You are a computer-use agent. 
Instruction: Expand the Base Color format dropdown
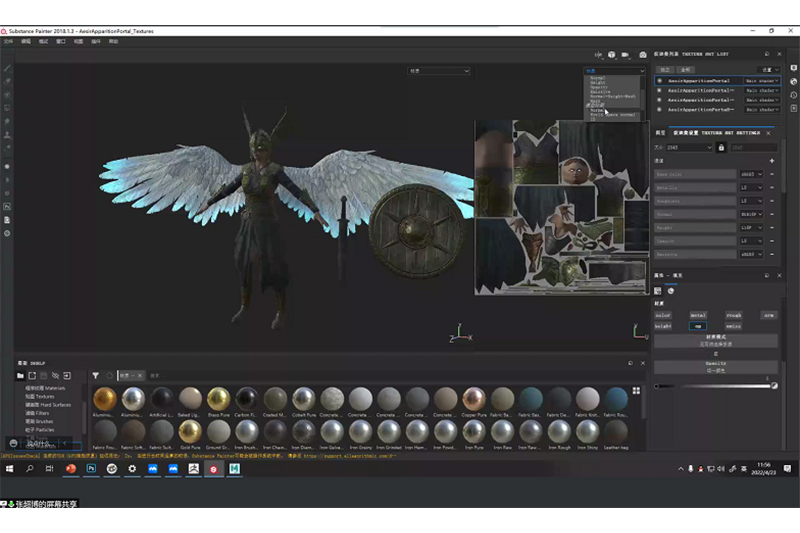pyautogui.click(x=751, y=174)
